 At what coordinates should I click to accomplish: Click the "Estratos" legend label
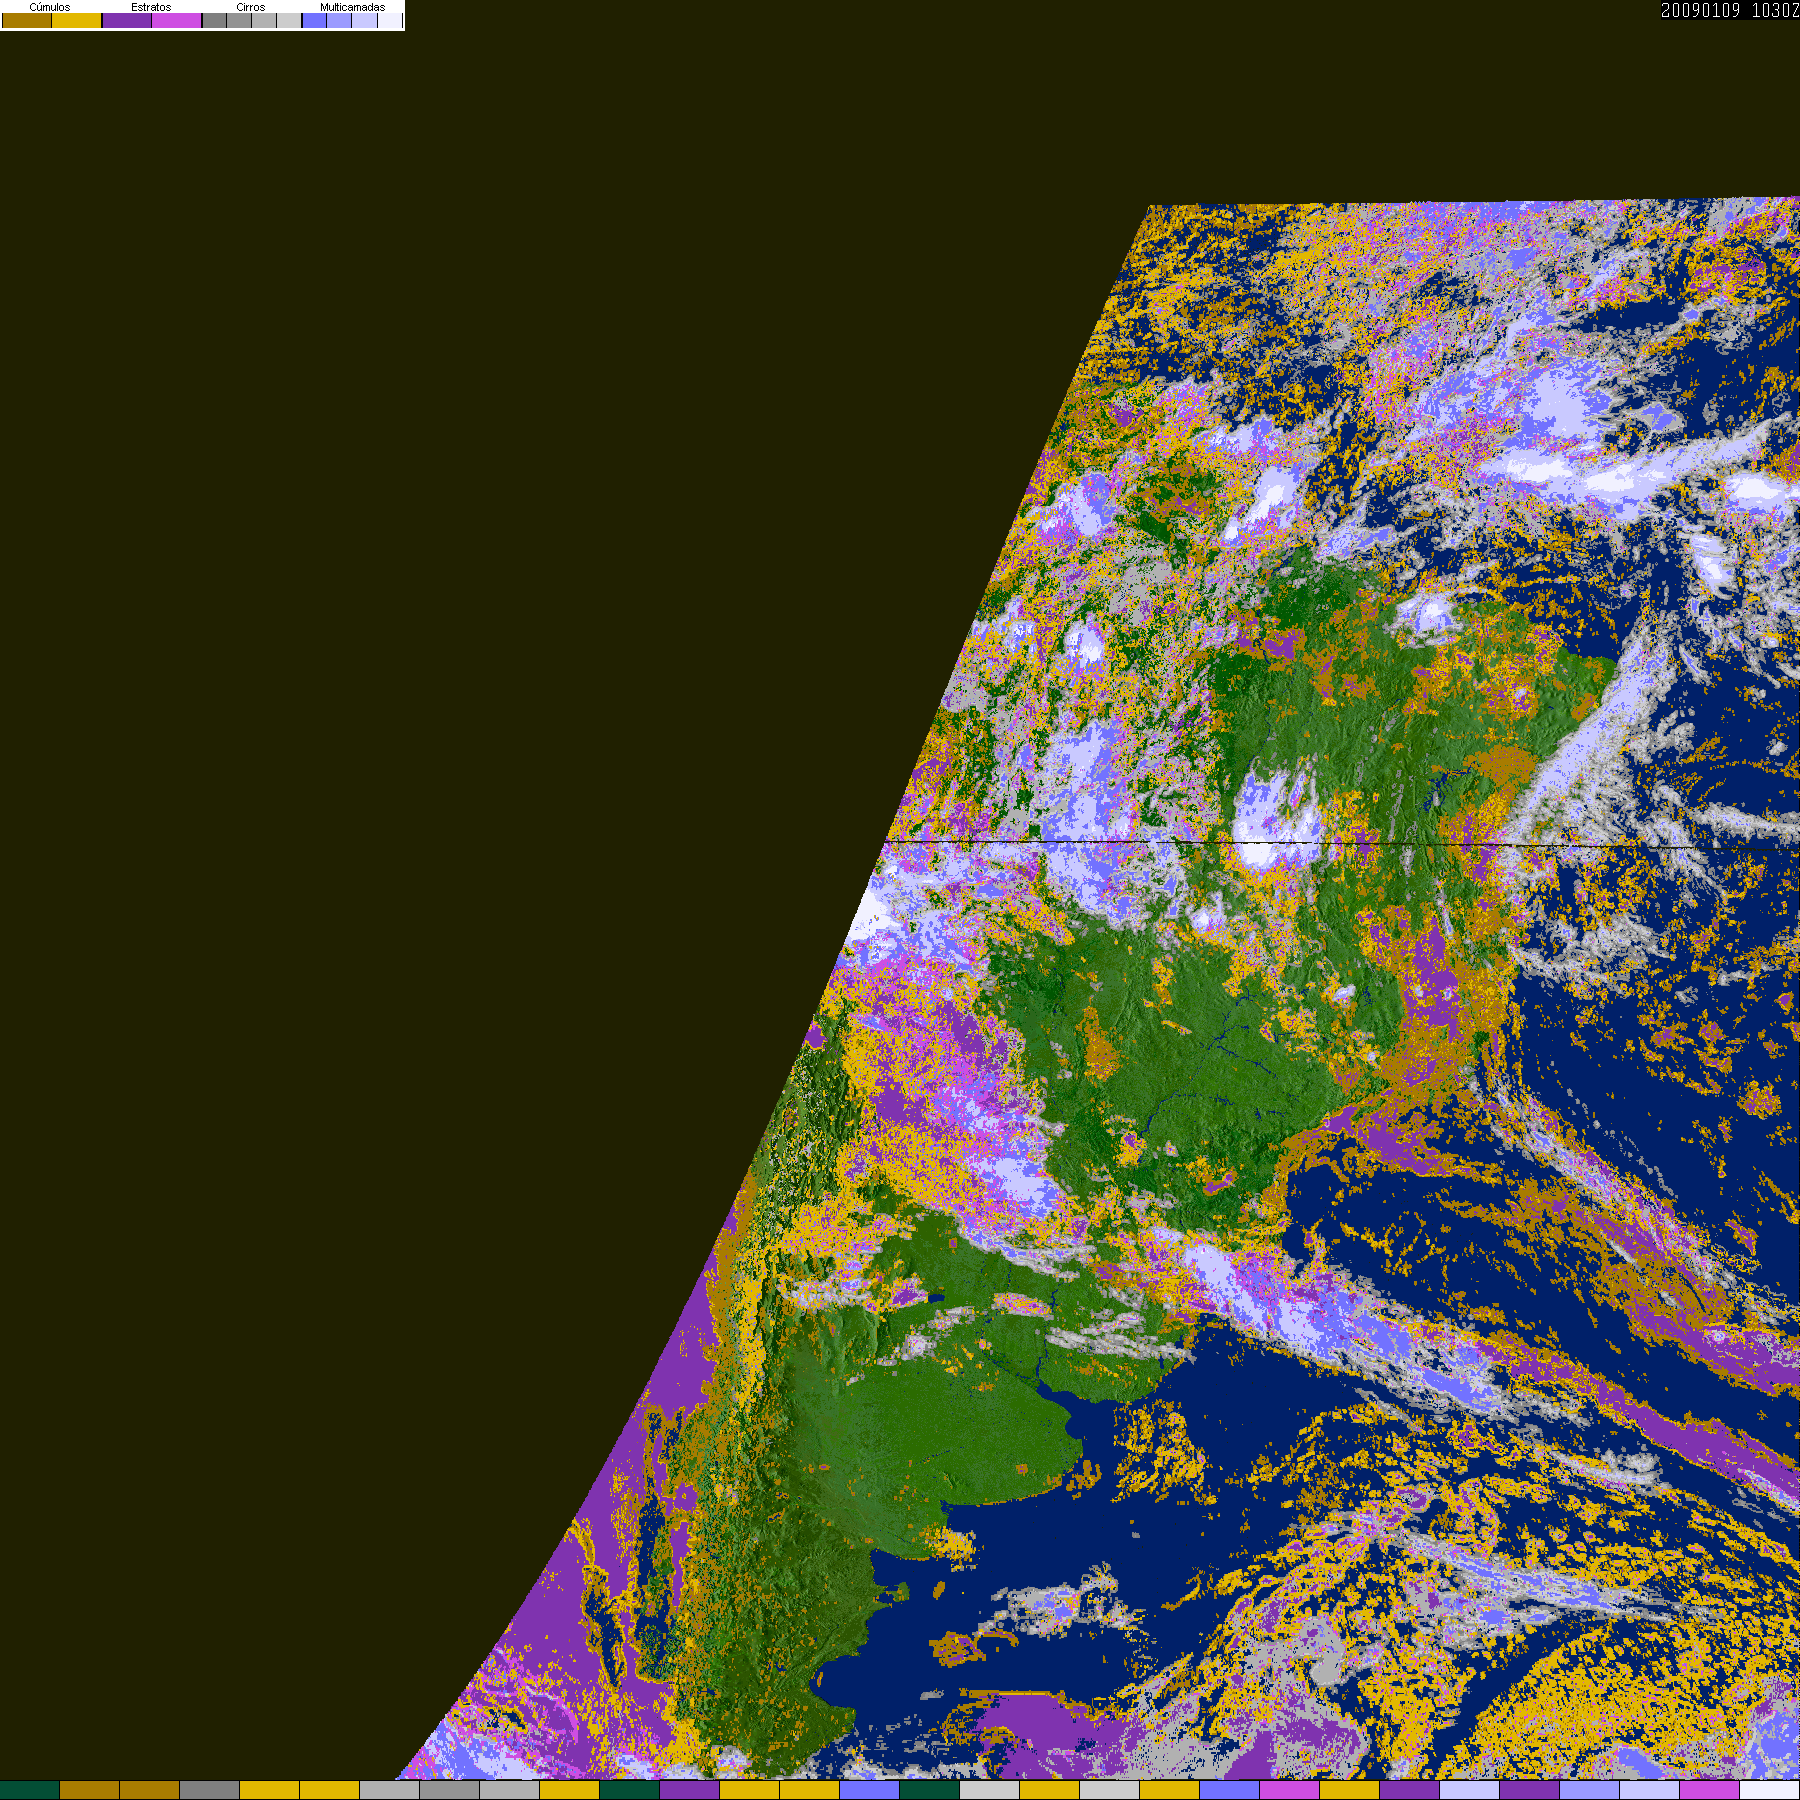pos(151,7)
